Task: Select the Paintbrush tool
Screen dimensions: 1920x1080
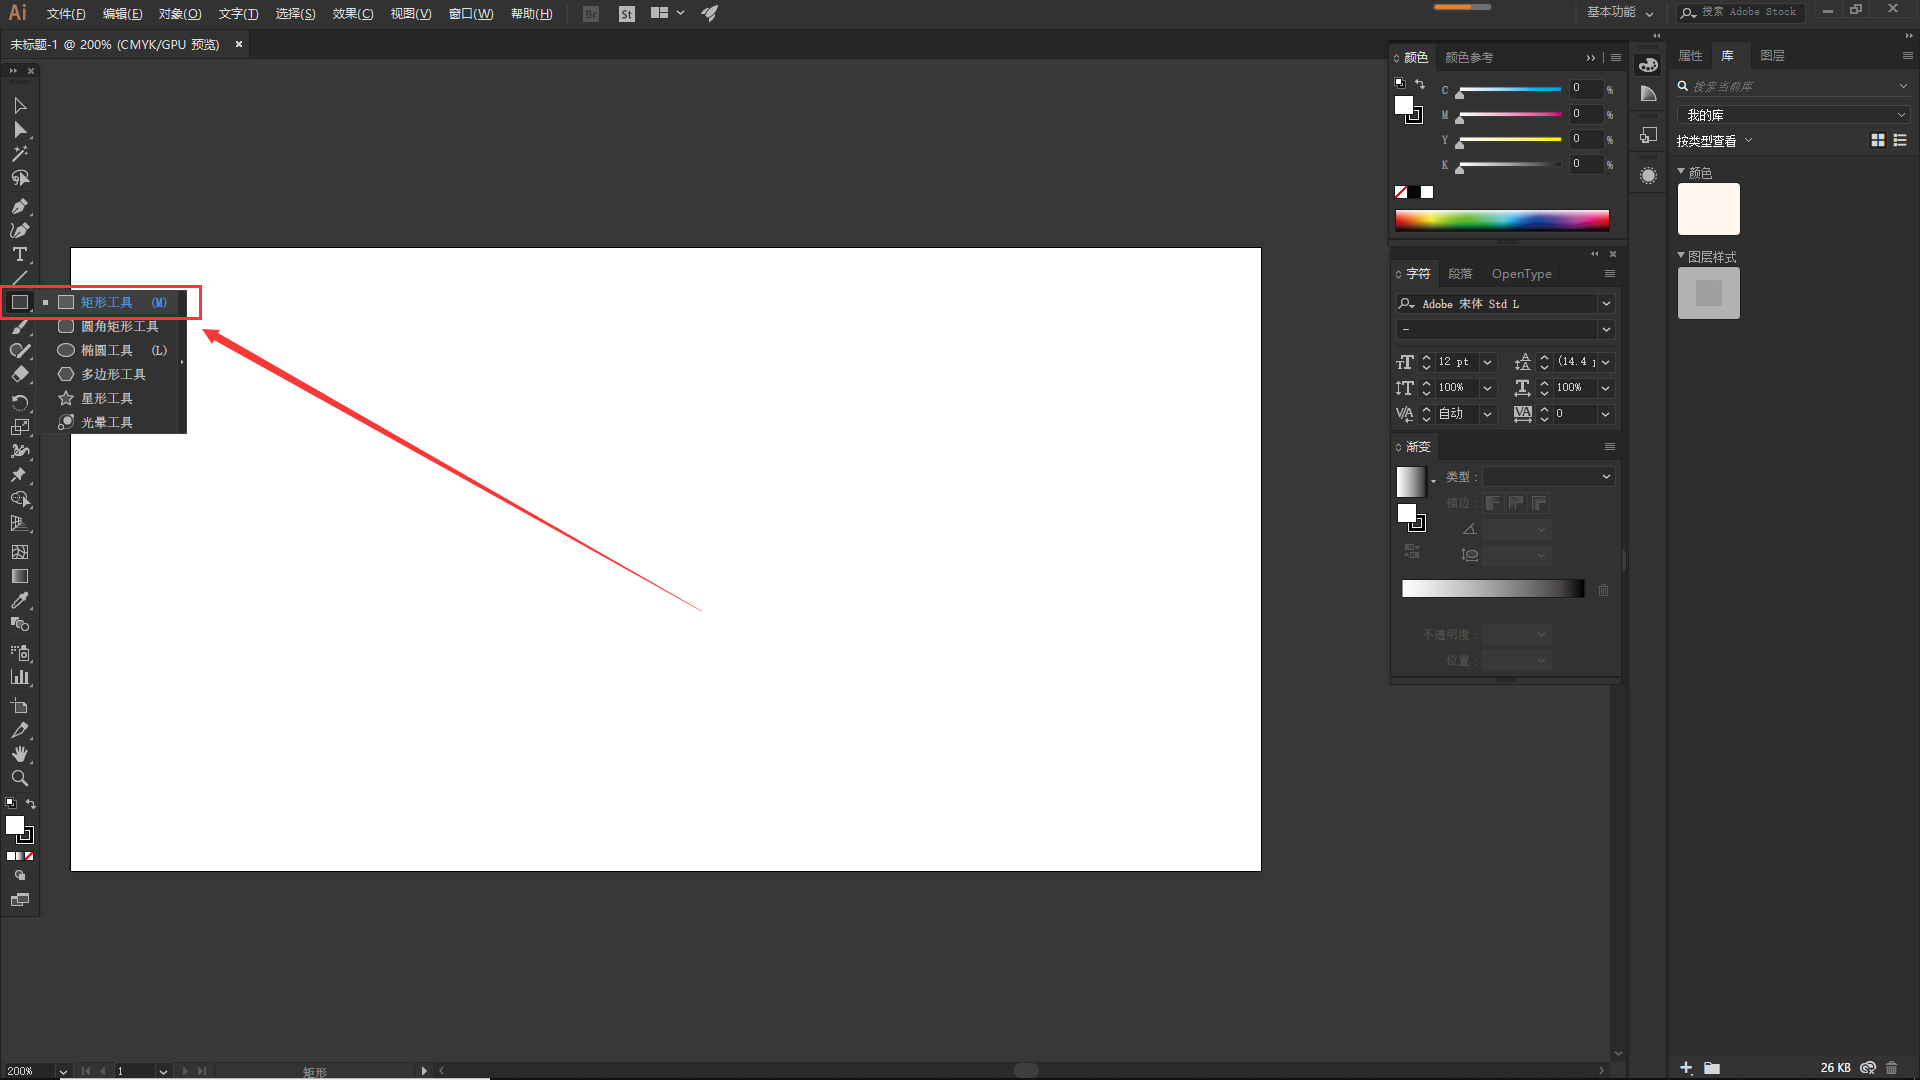Action: click(x=19, y=327)
